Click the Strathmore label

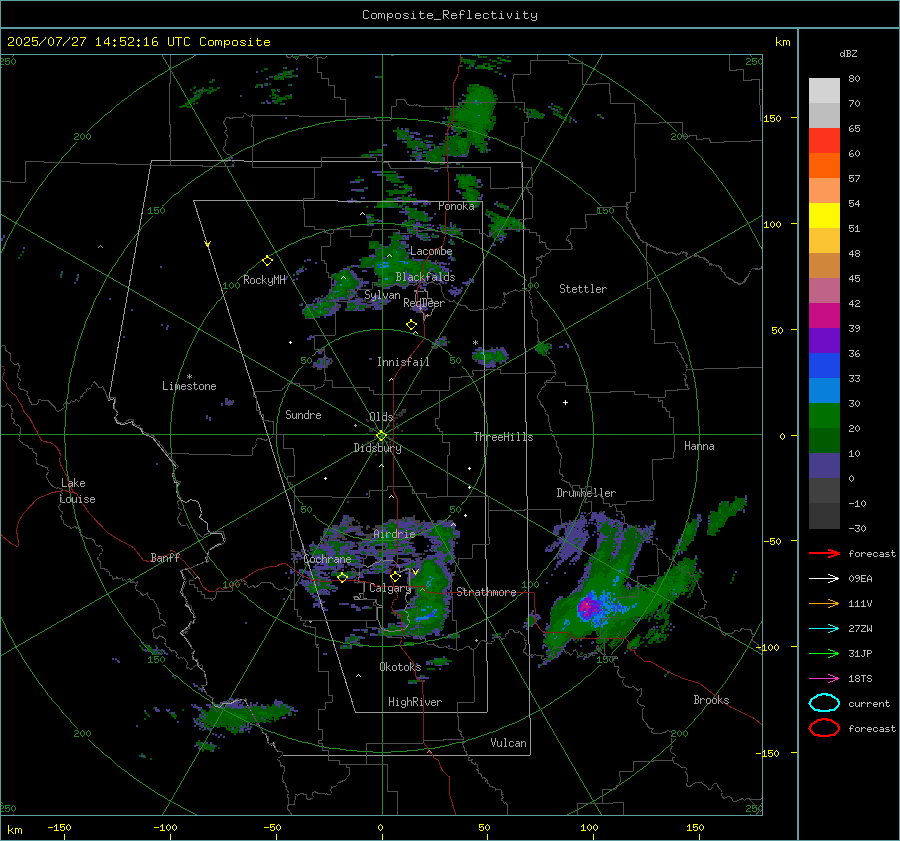point(486,592)
